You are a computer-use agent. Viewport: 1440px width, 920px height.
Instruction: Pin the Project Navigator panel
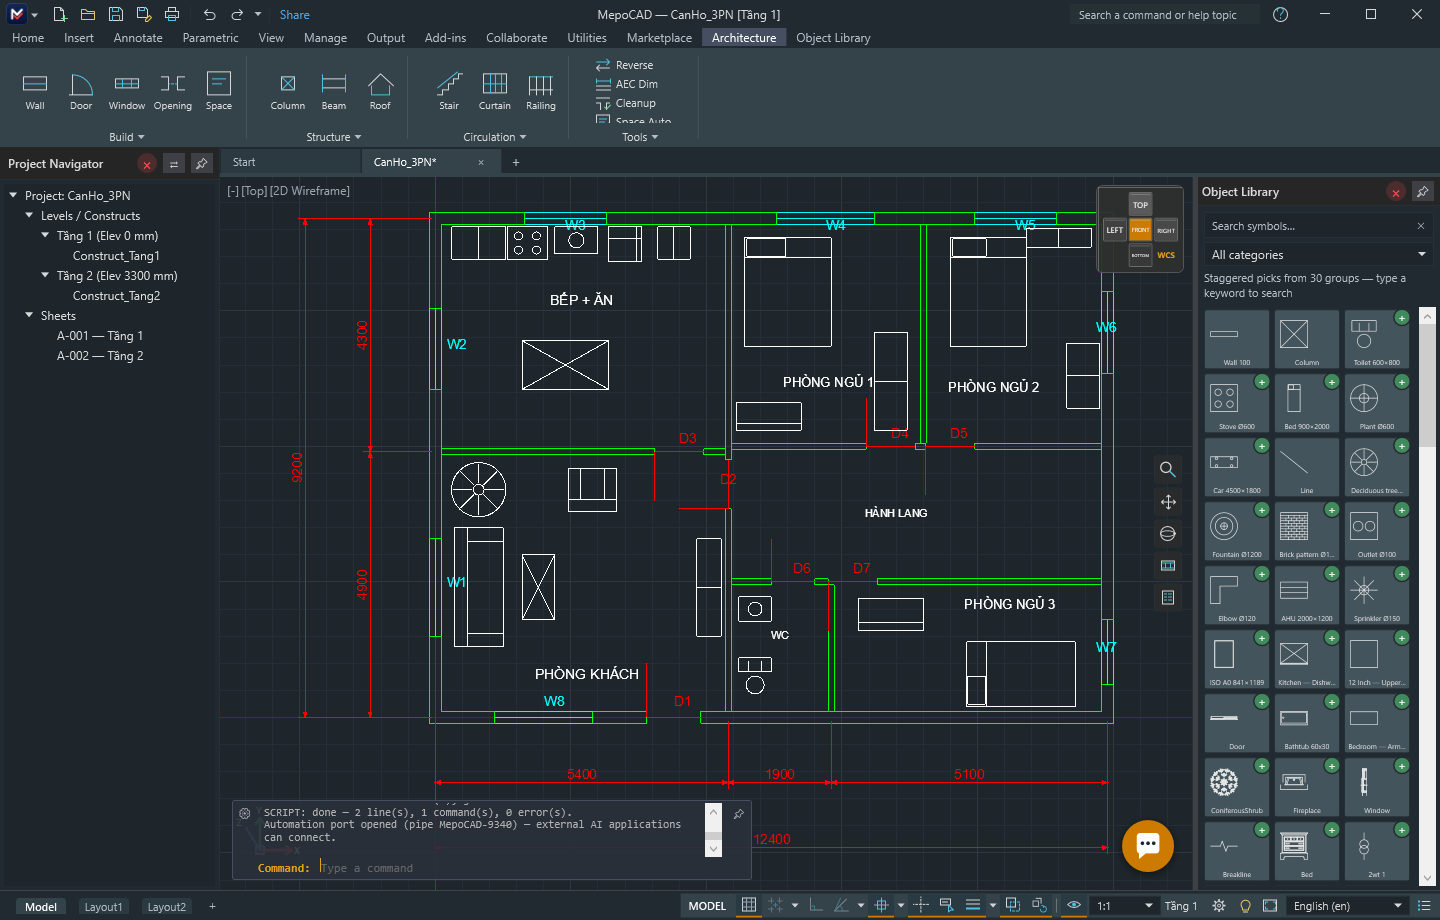pyautogui.click(x=201, y=164)
